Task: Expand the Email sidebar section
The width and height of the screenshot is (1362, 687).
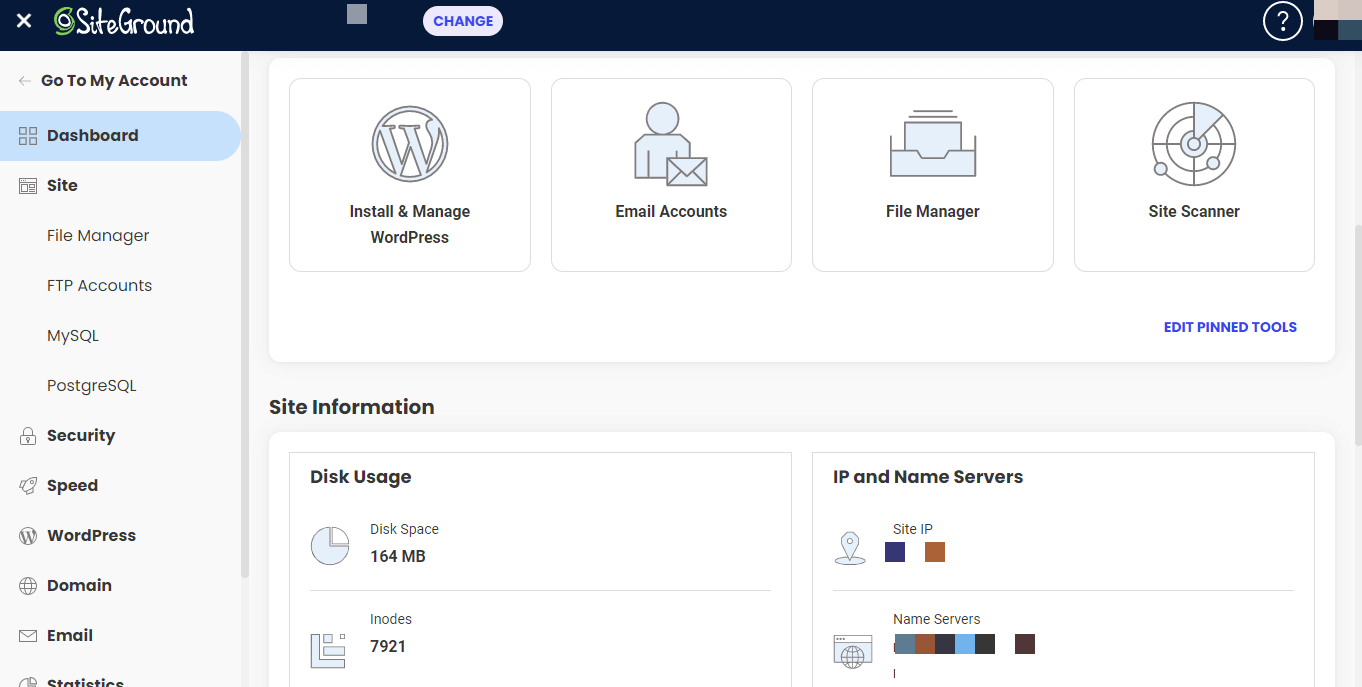Action: point(70,636)
